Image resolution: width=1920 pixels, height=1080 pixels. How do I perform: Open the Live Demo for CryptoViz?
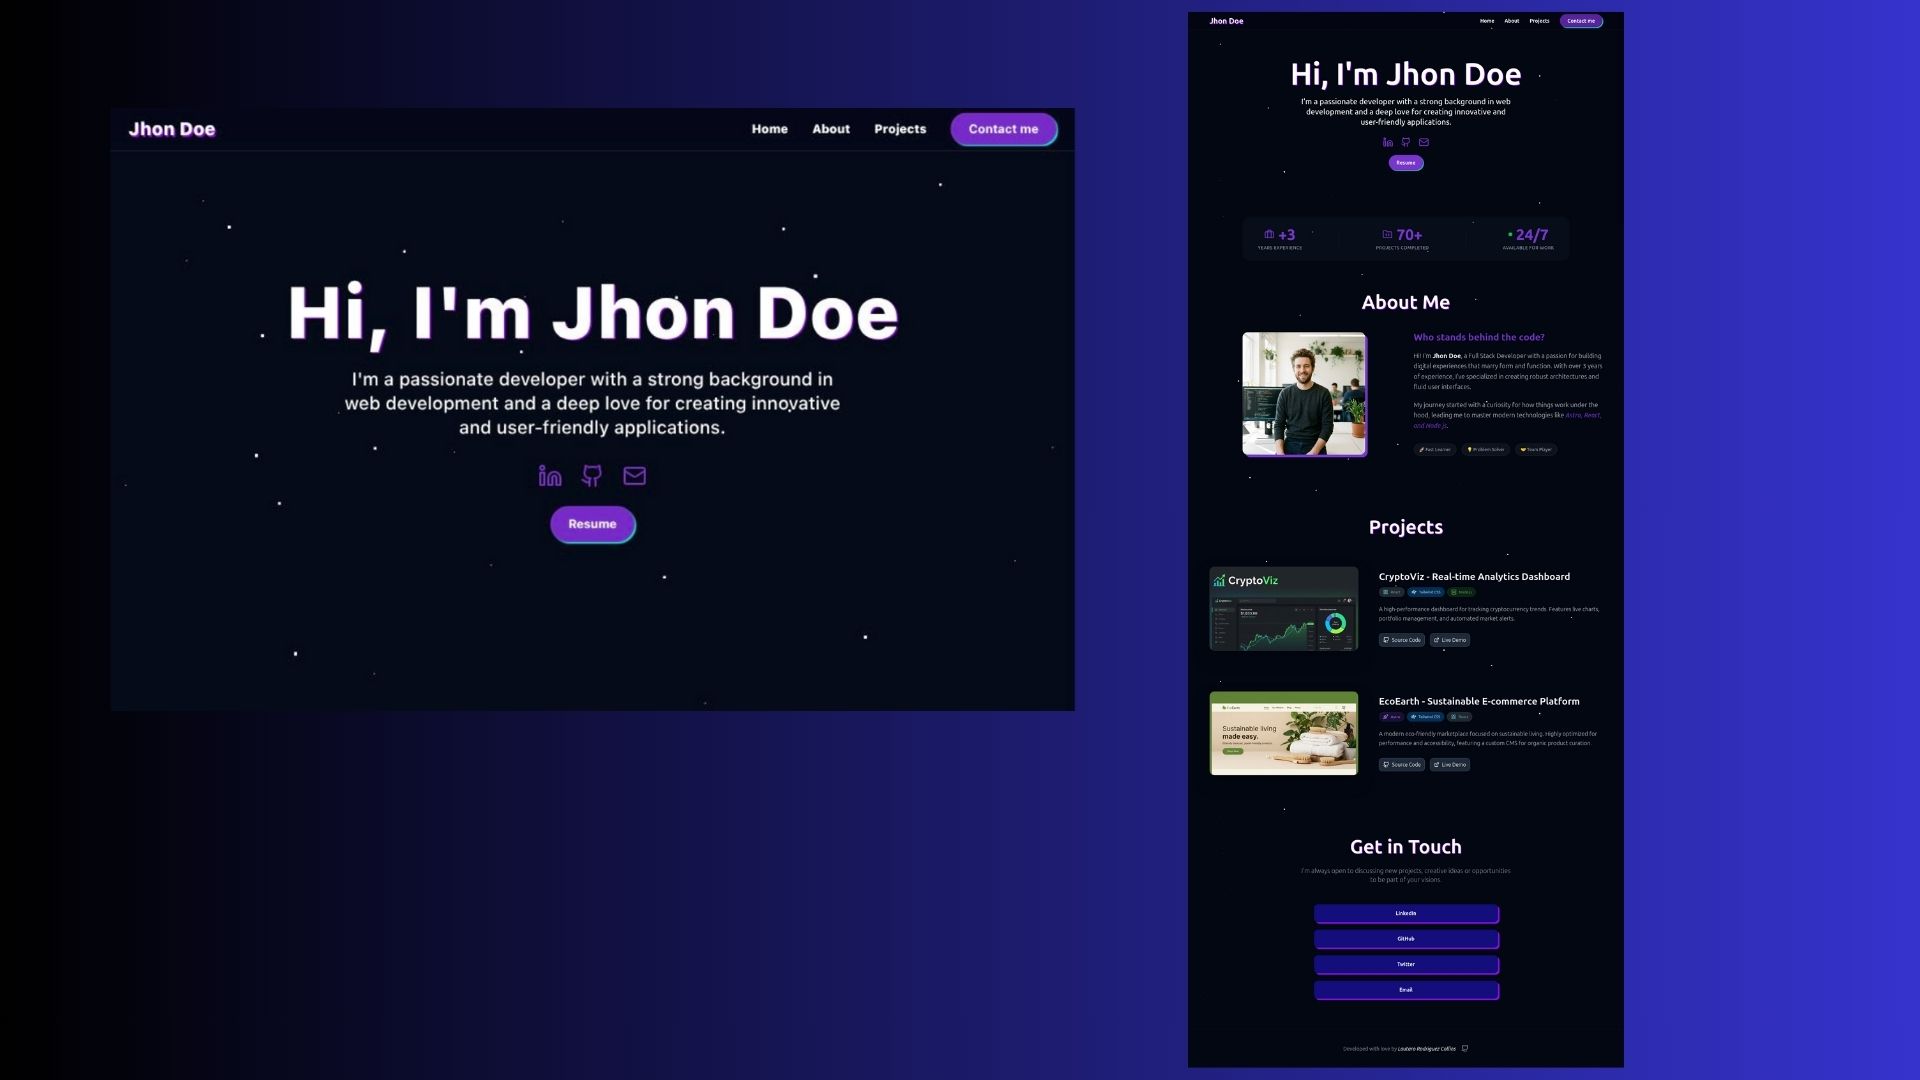(1449, 640)
